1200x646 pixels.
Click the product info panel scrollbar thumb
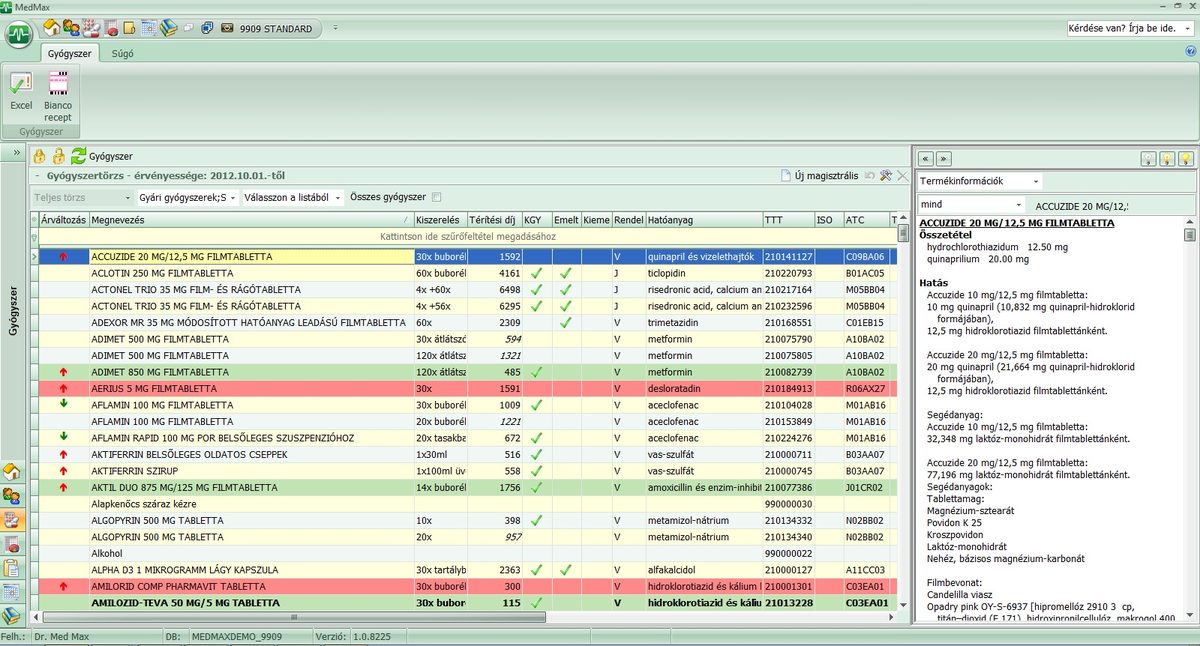[1190, 235]
